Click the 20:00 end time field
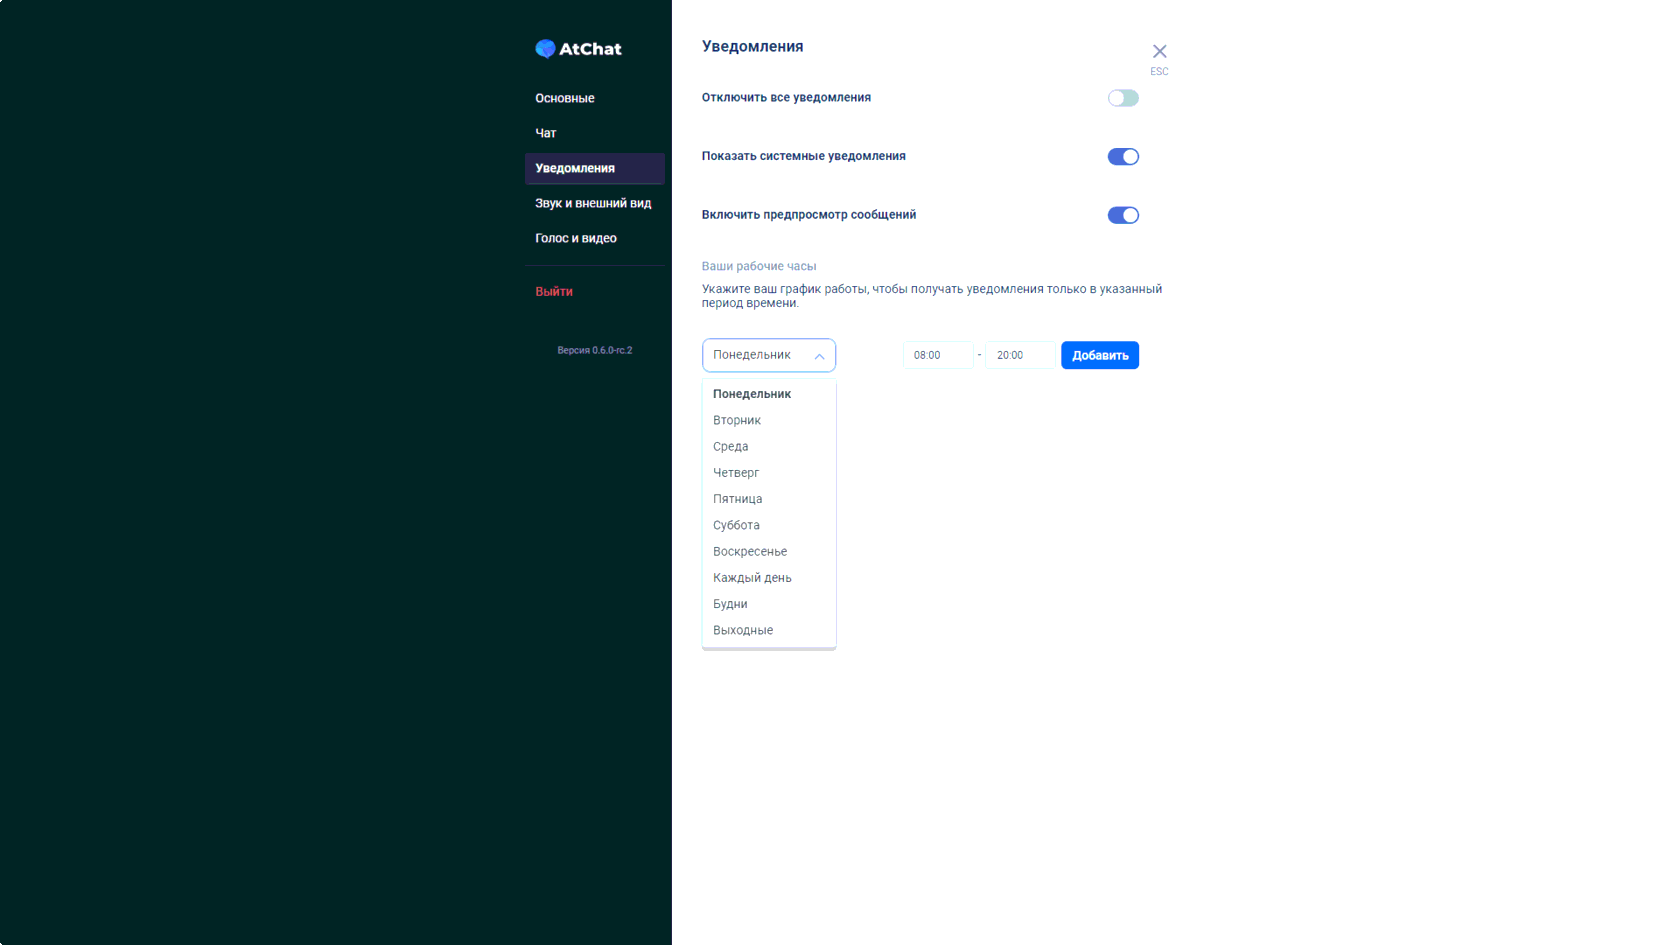This screenshot has width=1680, height=945. tap(1020, 355)
